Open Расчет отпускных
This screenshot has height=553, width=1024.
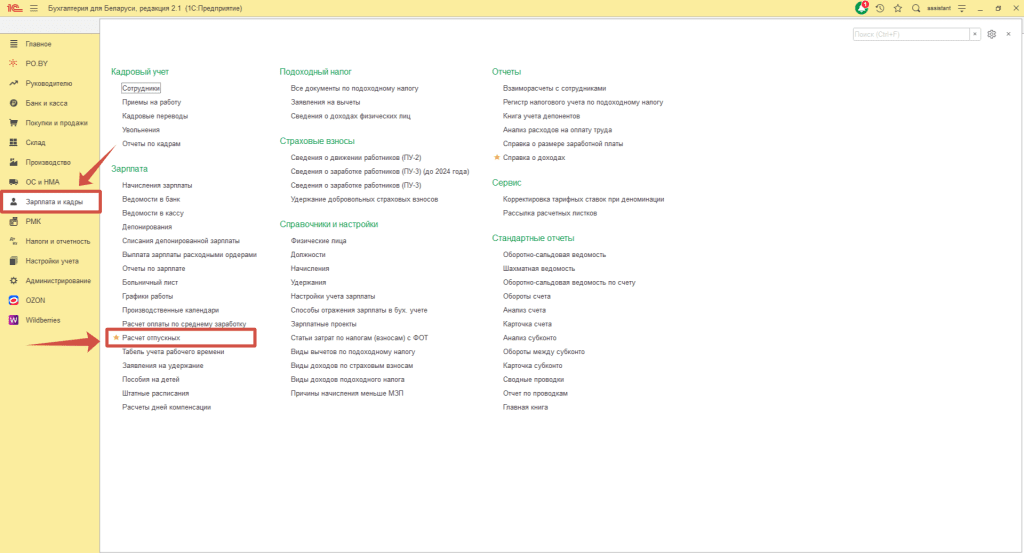[151, 338]
